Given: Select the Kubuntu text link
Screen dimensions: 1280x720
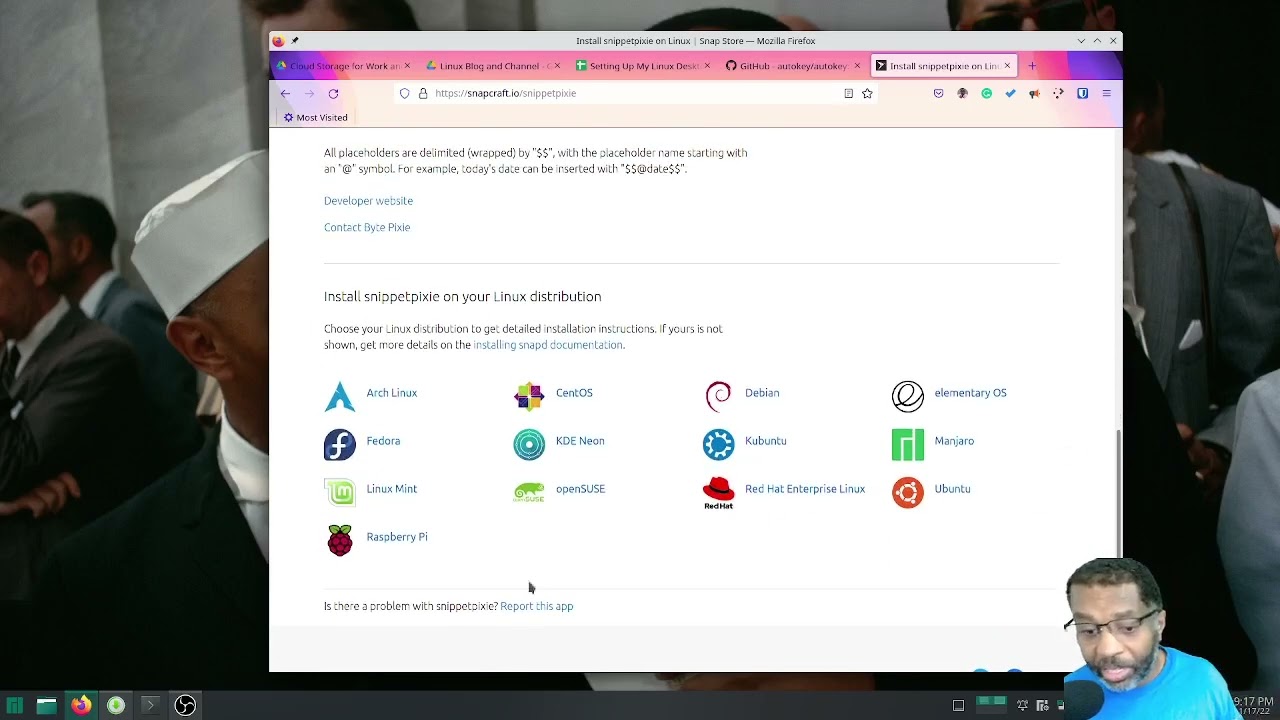Looking at the screenshot, I should coord(766,441).
